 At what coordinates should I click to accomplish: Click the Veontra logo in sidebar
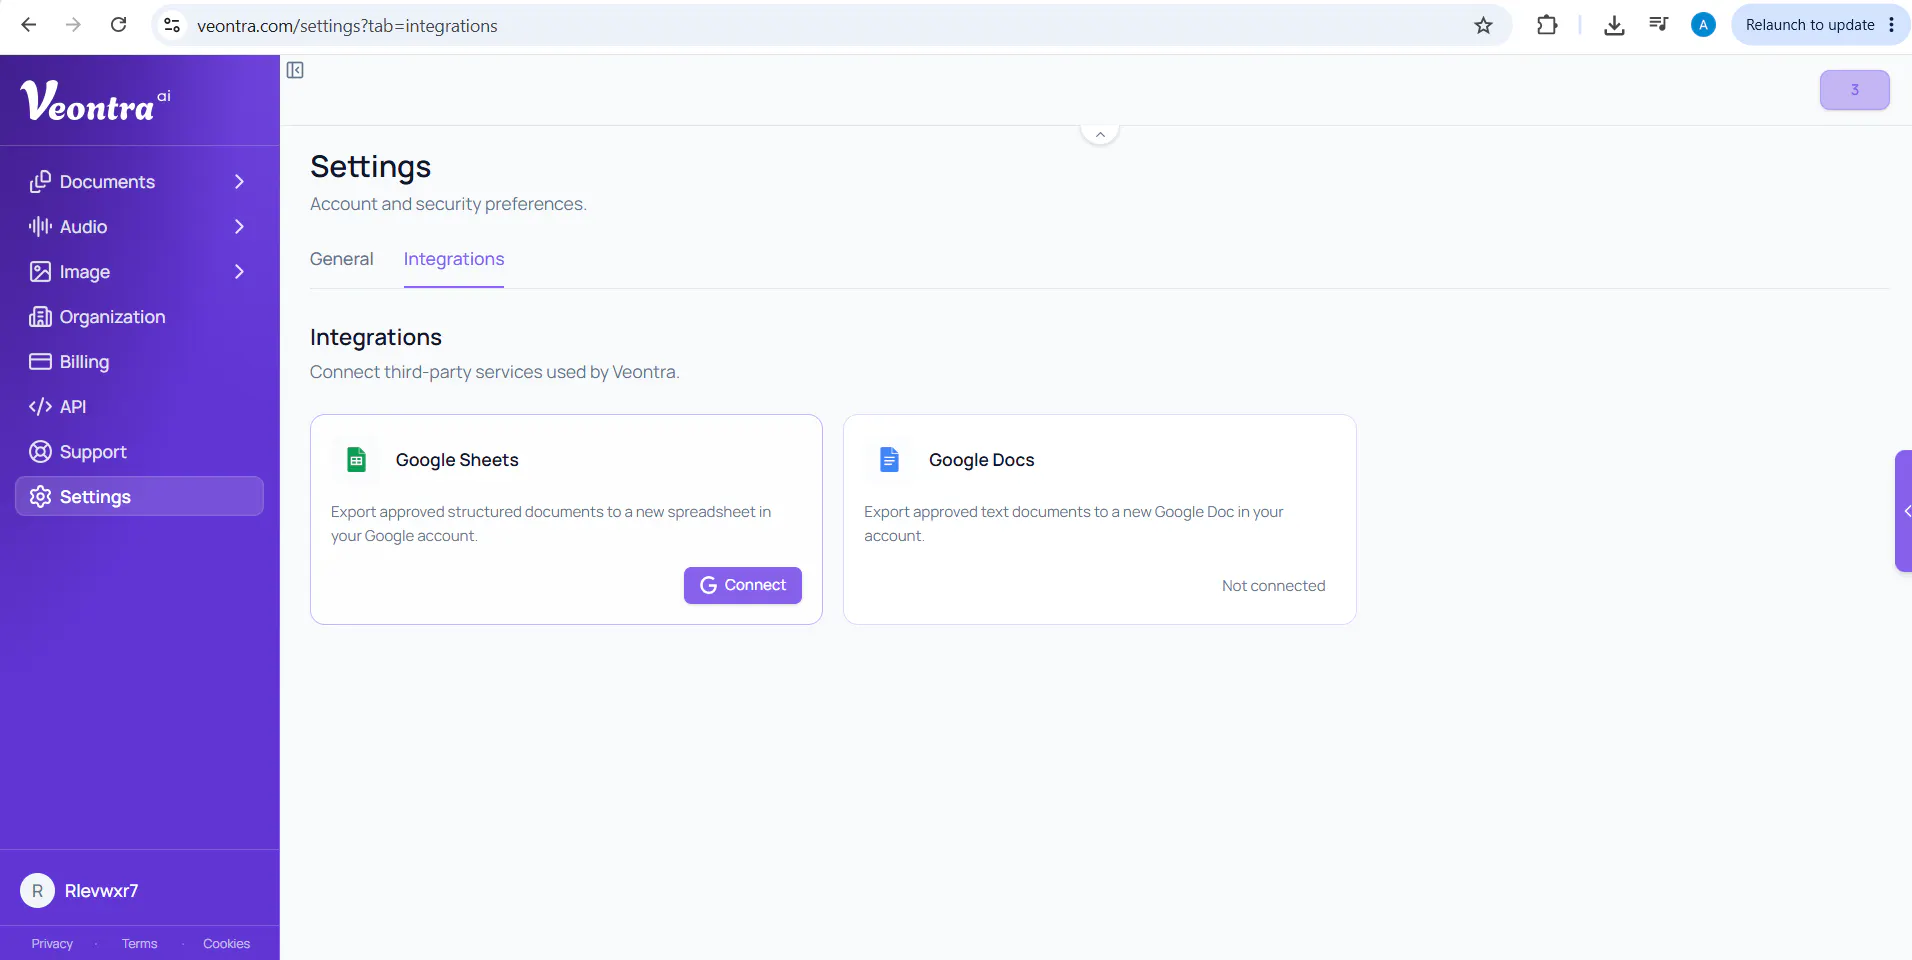[x=95, y=101]
